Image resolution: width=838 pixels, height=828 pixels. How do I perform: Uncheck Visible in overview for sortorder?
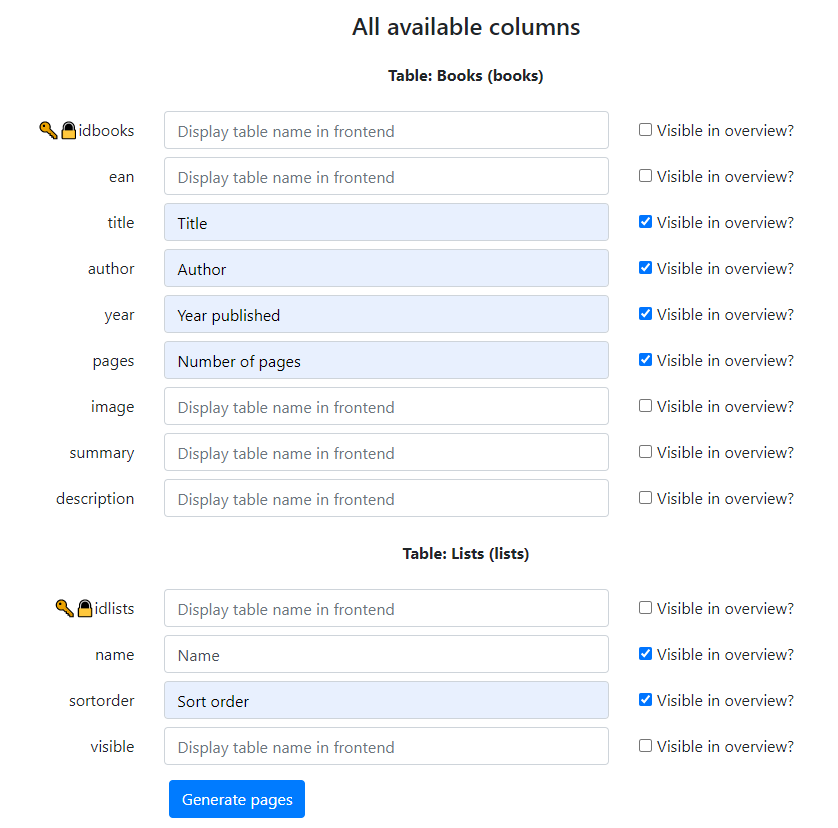tap(645, 700)
